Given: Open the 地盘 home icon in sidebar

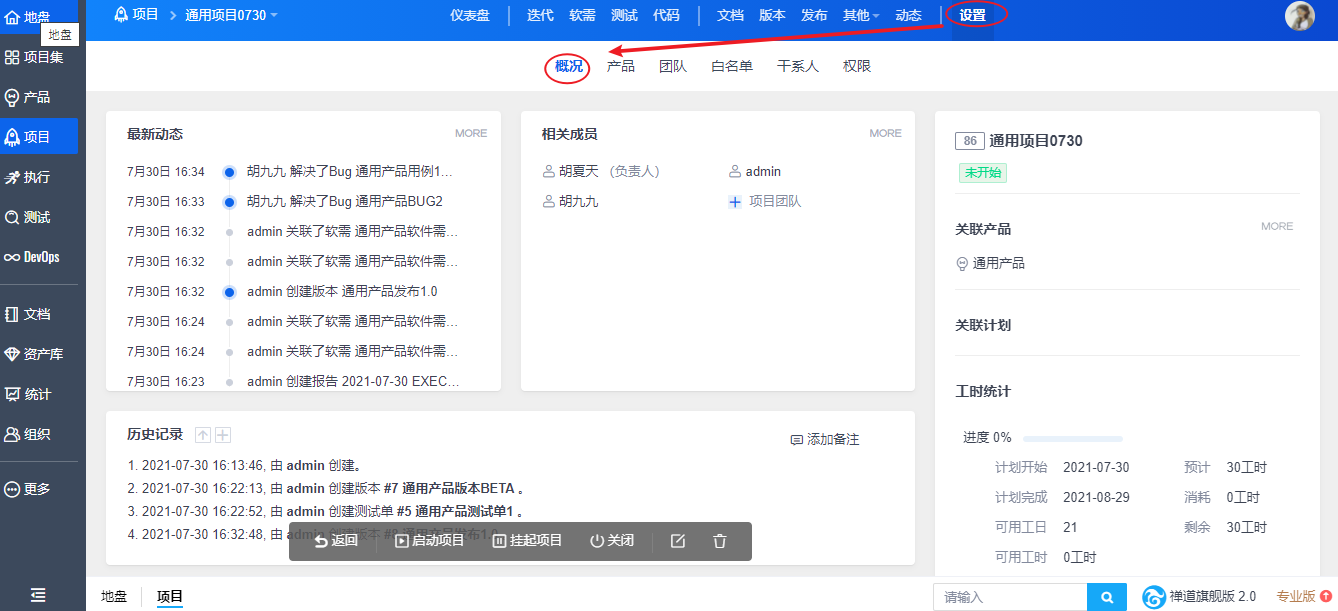Looking at the screenshot, I should pos(13,17).
